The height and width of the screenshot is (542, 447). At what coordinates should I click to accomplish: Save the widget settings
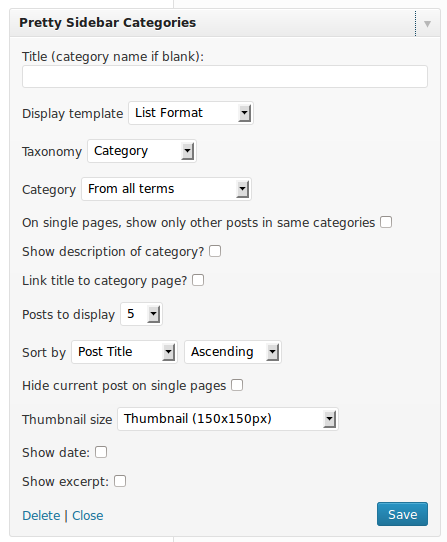pyautogui.click(x=402, y=514)
